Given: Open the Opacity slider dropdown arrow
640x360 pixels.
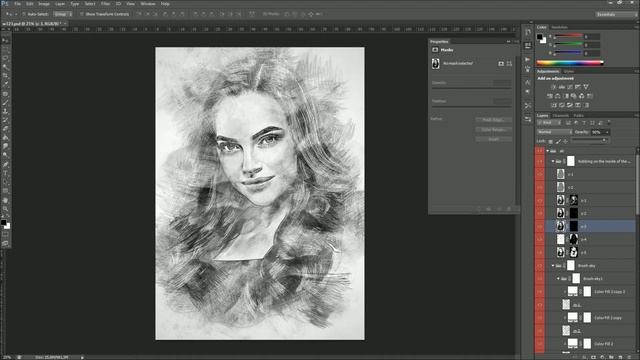Looking at the screenshot, I should coord(607,132).
